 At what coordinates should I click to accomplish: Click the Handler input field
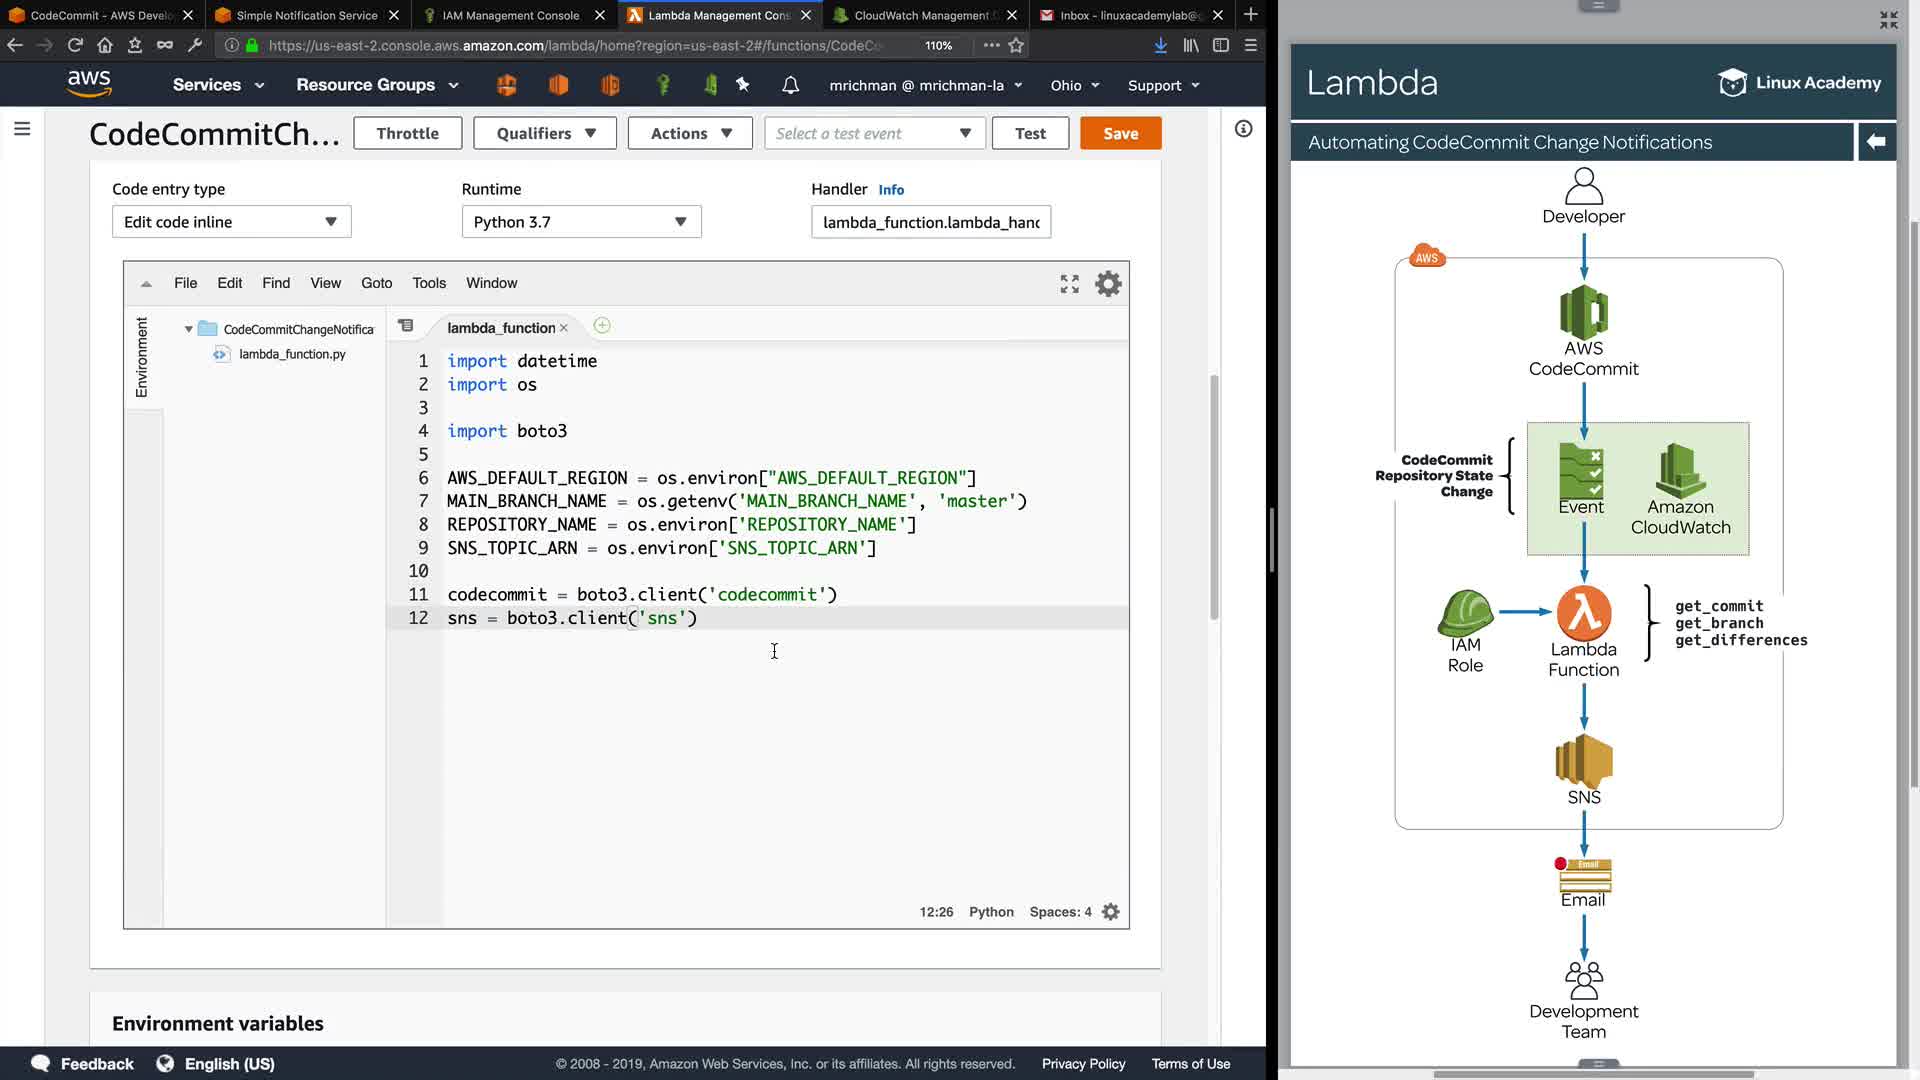coord(930,222)
